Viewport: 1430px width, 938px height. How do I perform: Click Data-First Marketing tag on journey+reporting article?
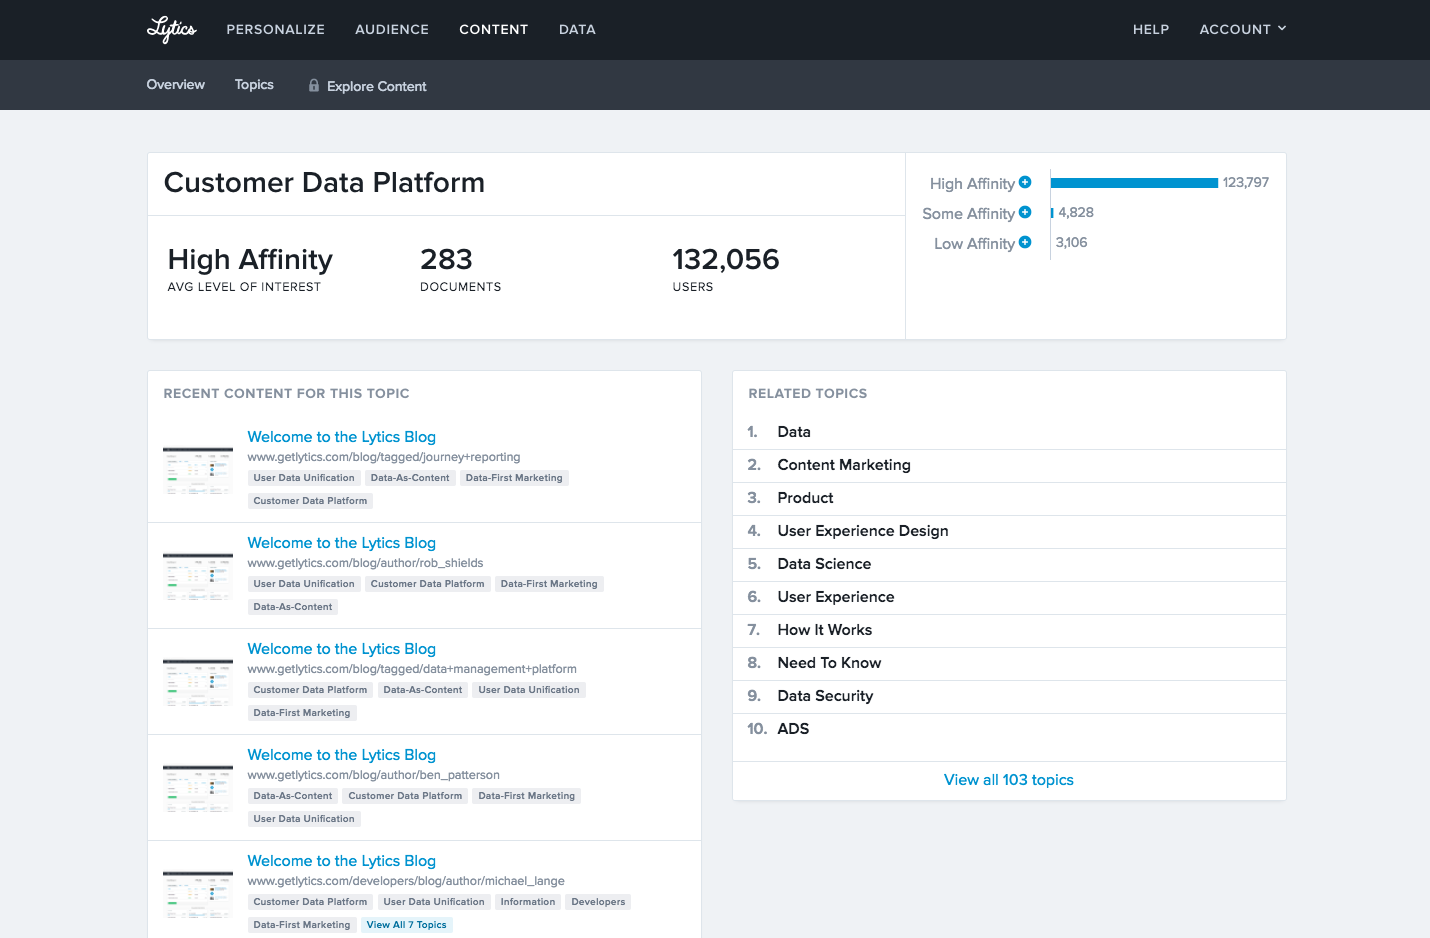pyautogui.click(x=514, y=478)
